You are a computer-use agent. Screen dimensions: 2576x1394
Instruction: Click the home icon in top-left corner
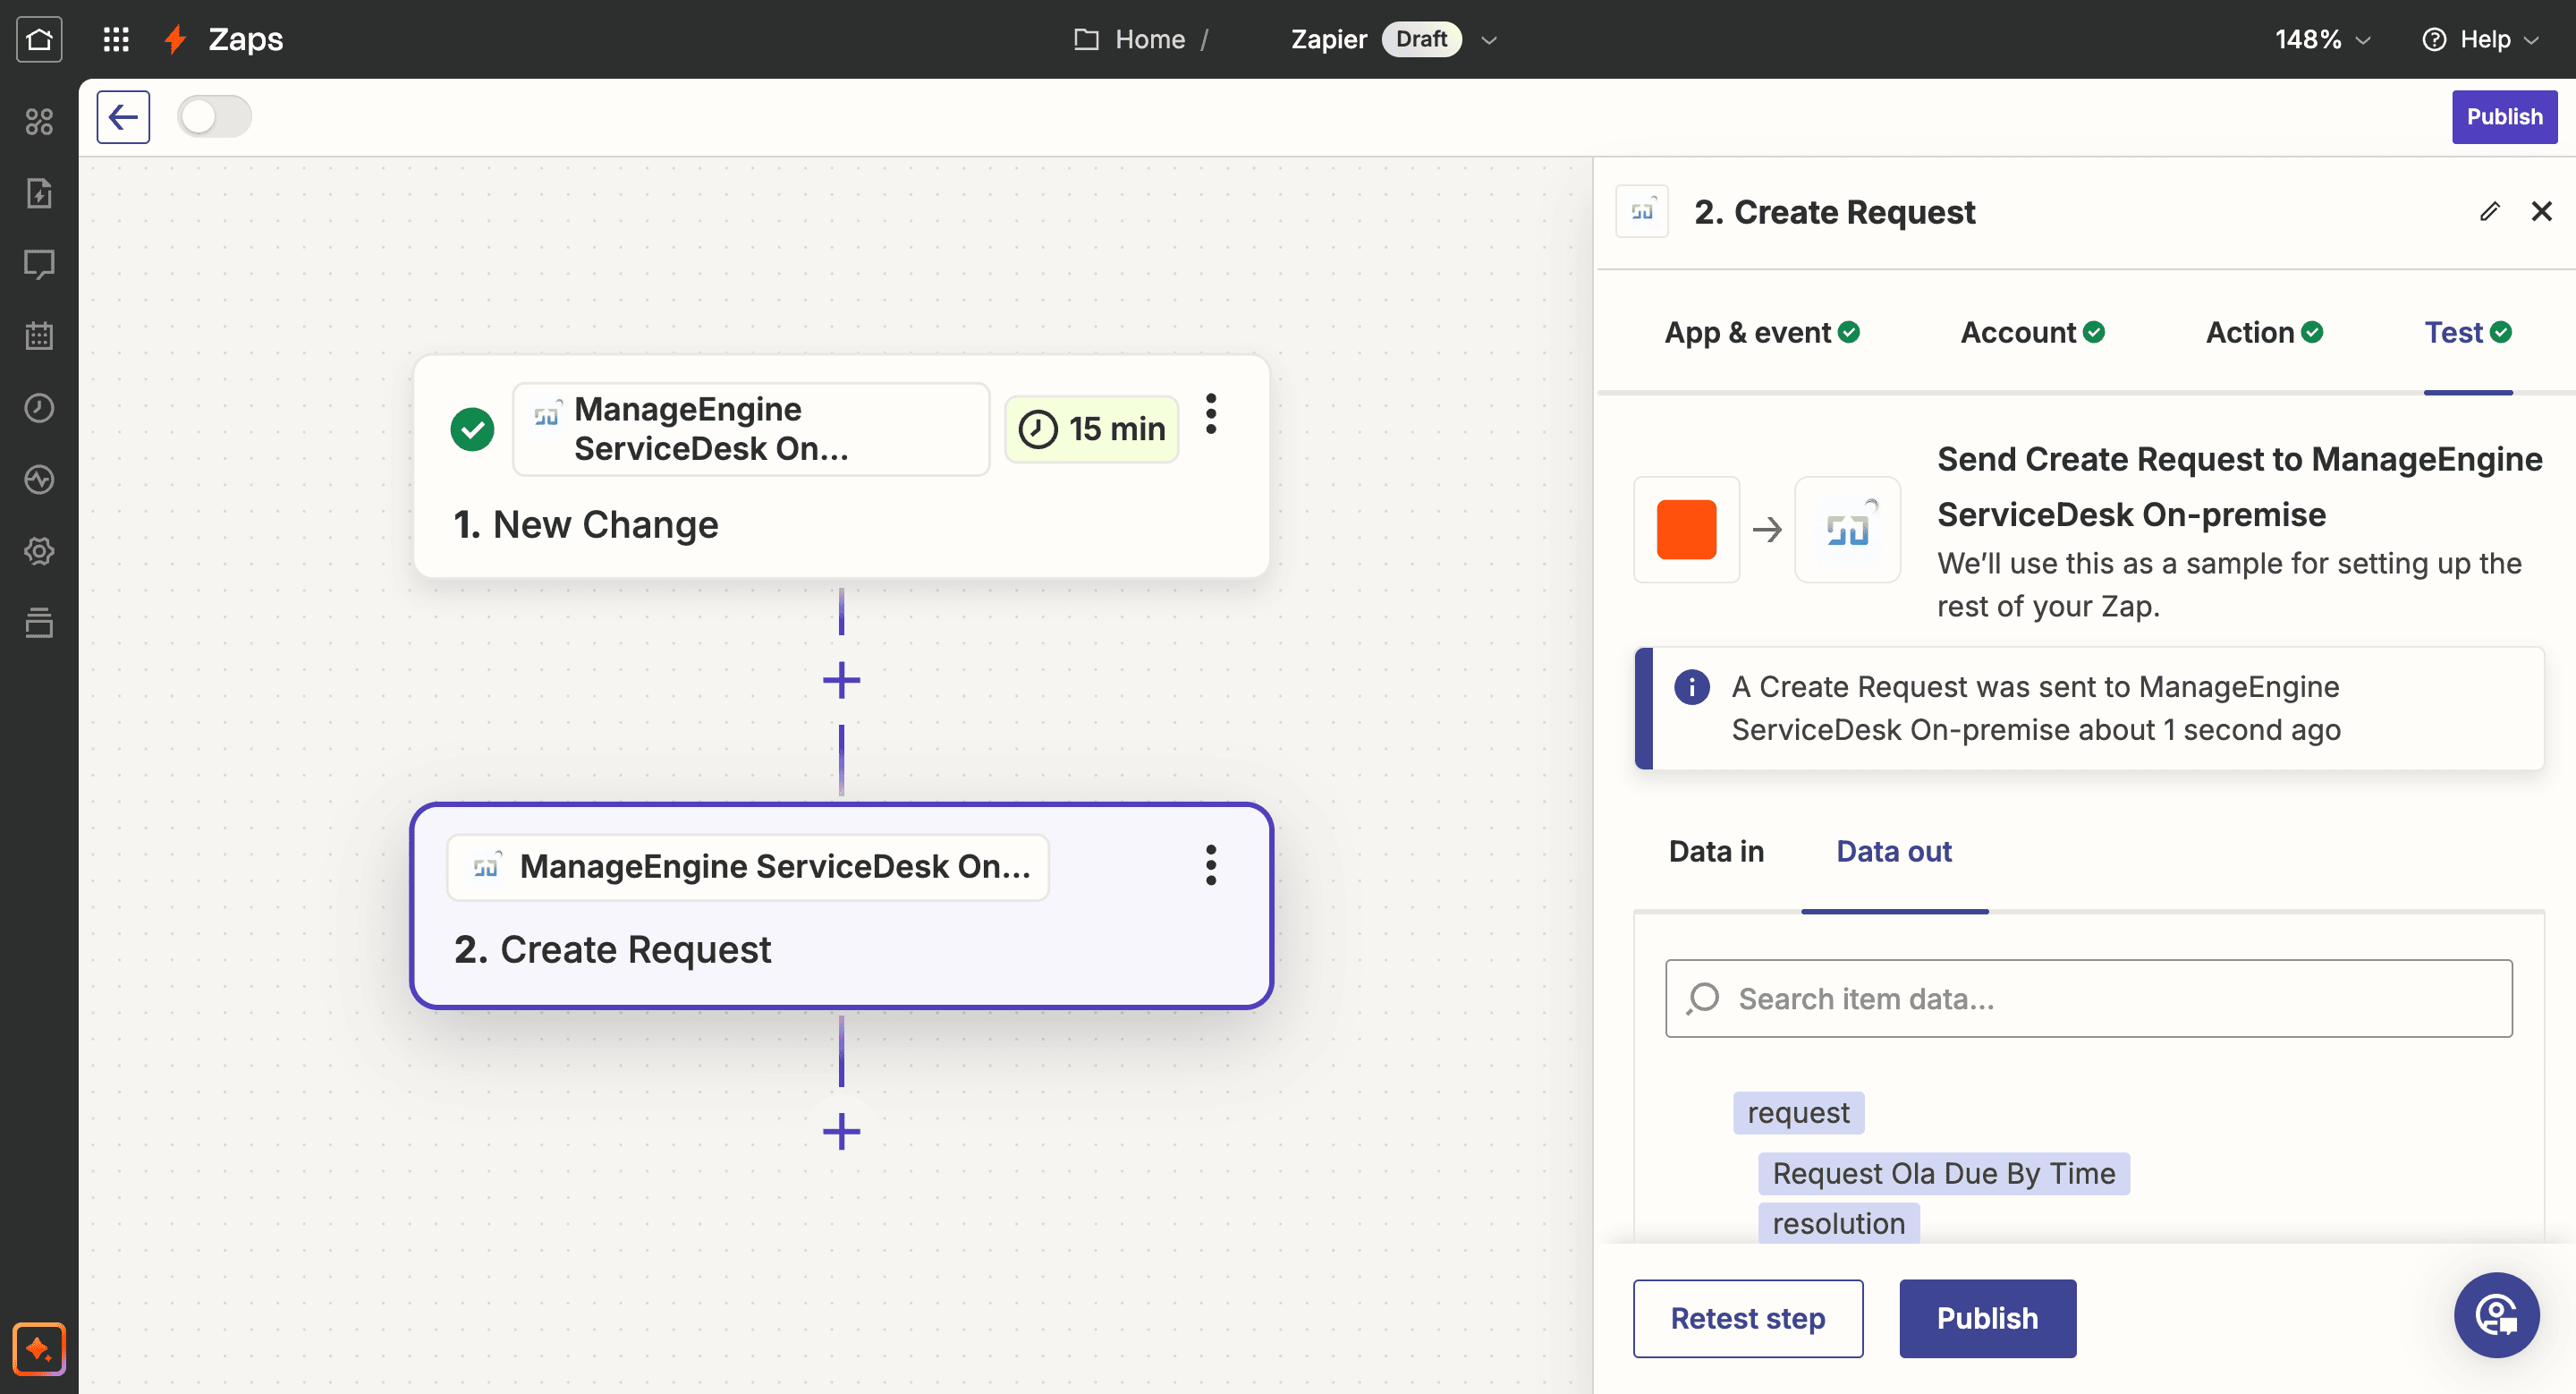point(39,39)
